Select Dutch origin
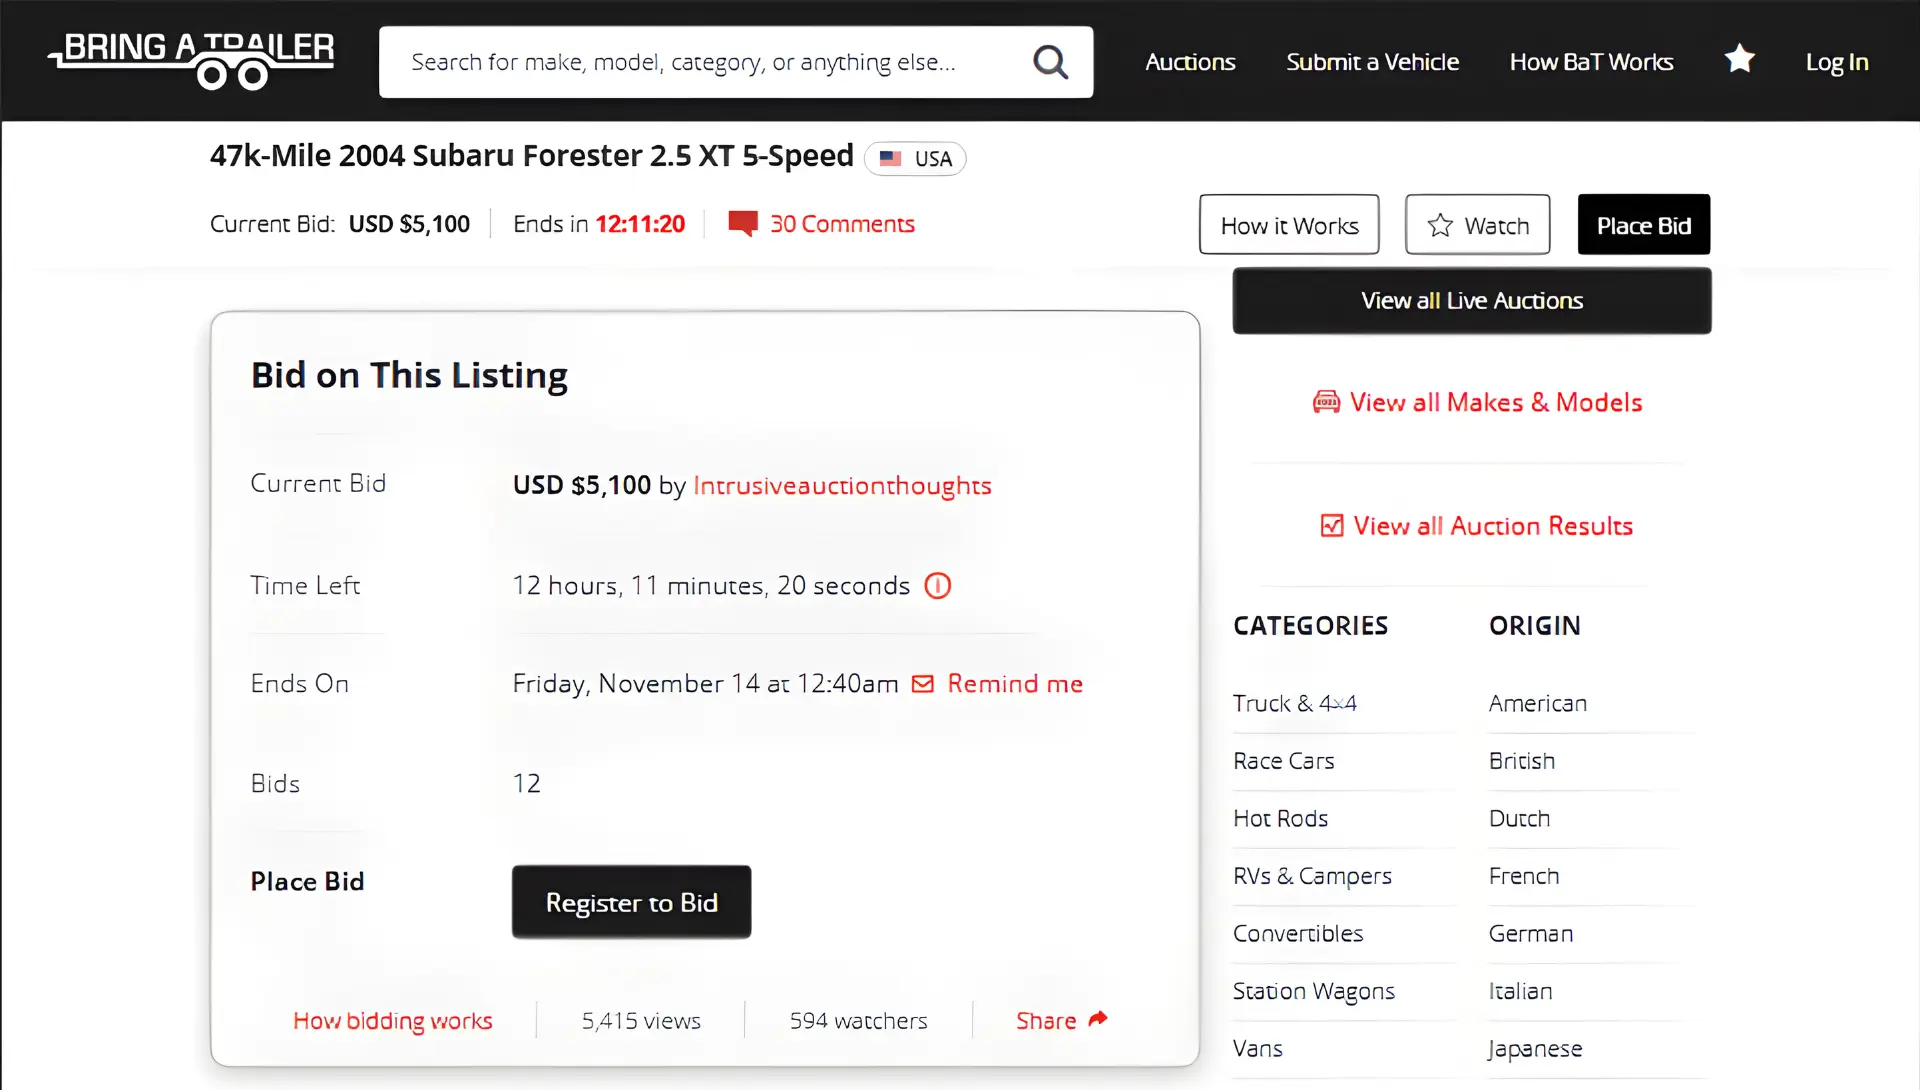1920x1090 pixels. coord(1519,819)
